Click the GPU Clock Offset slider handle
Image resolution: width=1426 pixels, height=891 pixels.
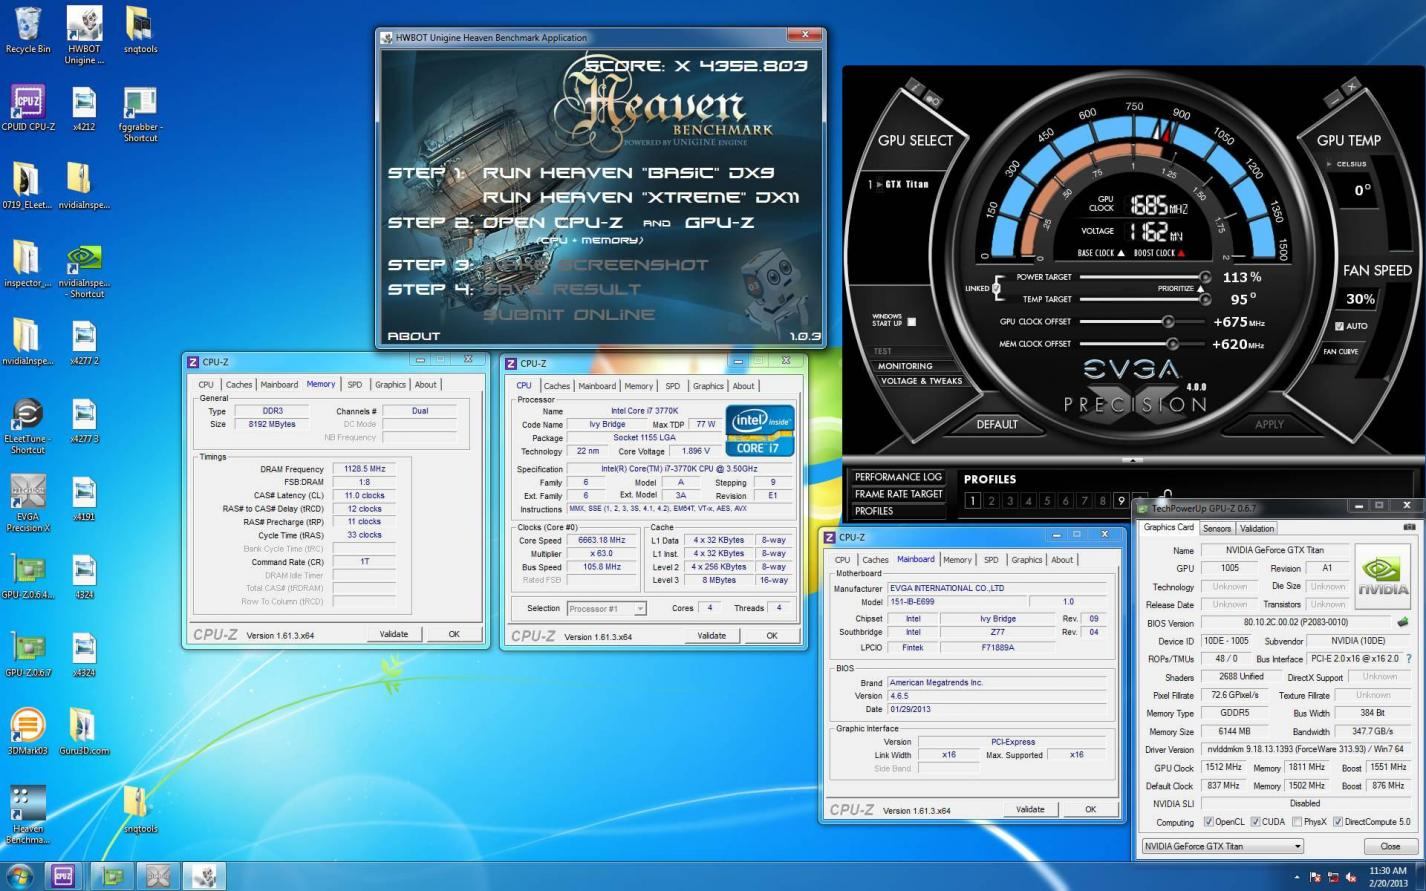click(x=1167, y=322)
